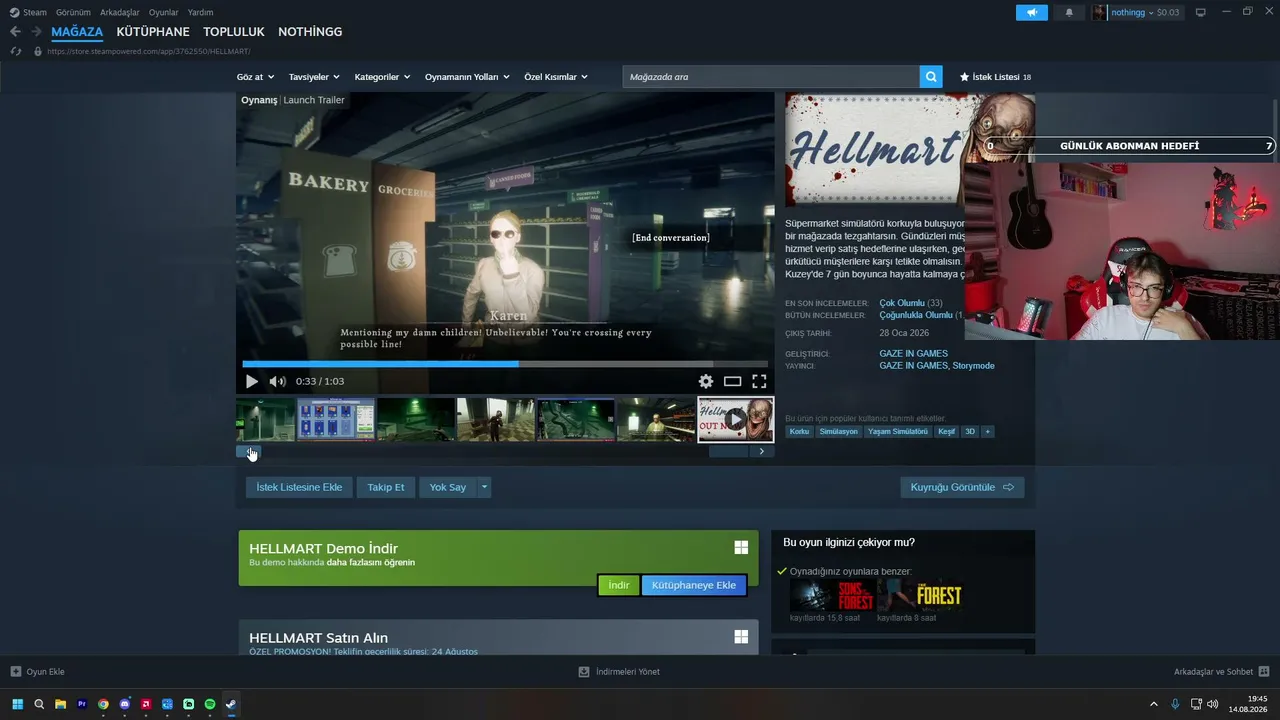1280x720 pixels.
Task: Click the megaphone announcements button
Action: (x=1032, y=12)
